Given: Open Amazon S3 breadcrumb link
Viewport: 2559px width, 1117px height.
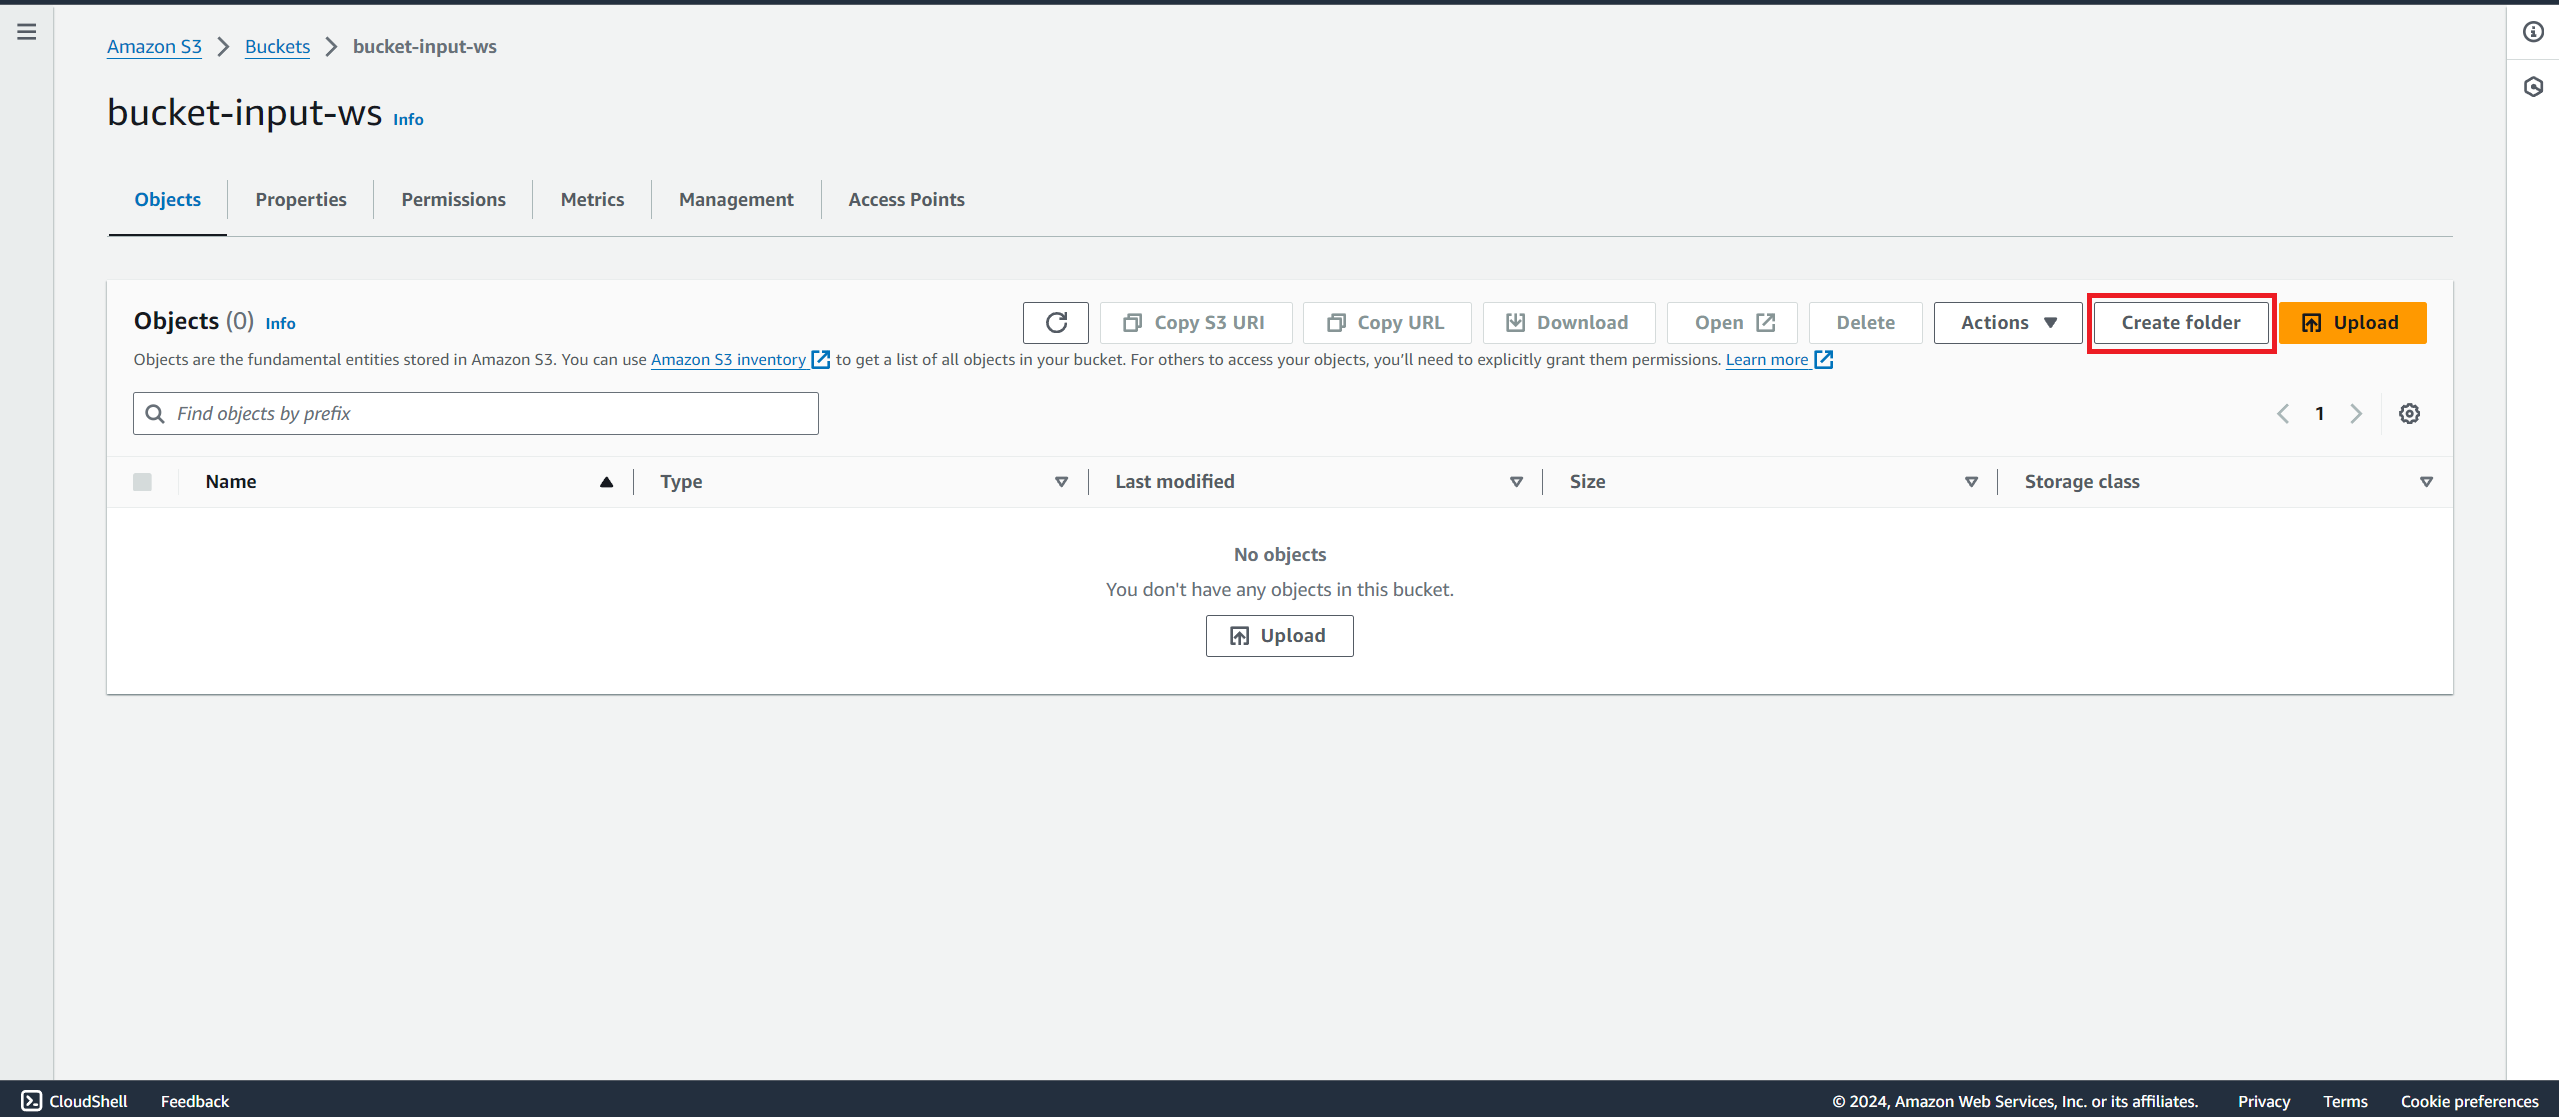Looking at the screenshot, I should tap(155, 47).
